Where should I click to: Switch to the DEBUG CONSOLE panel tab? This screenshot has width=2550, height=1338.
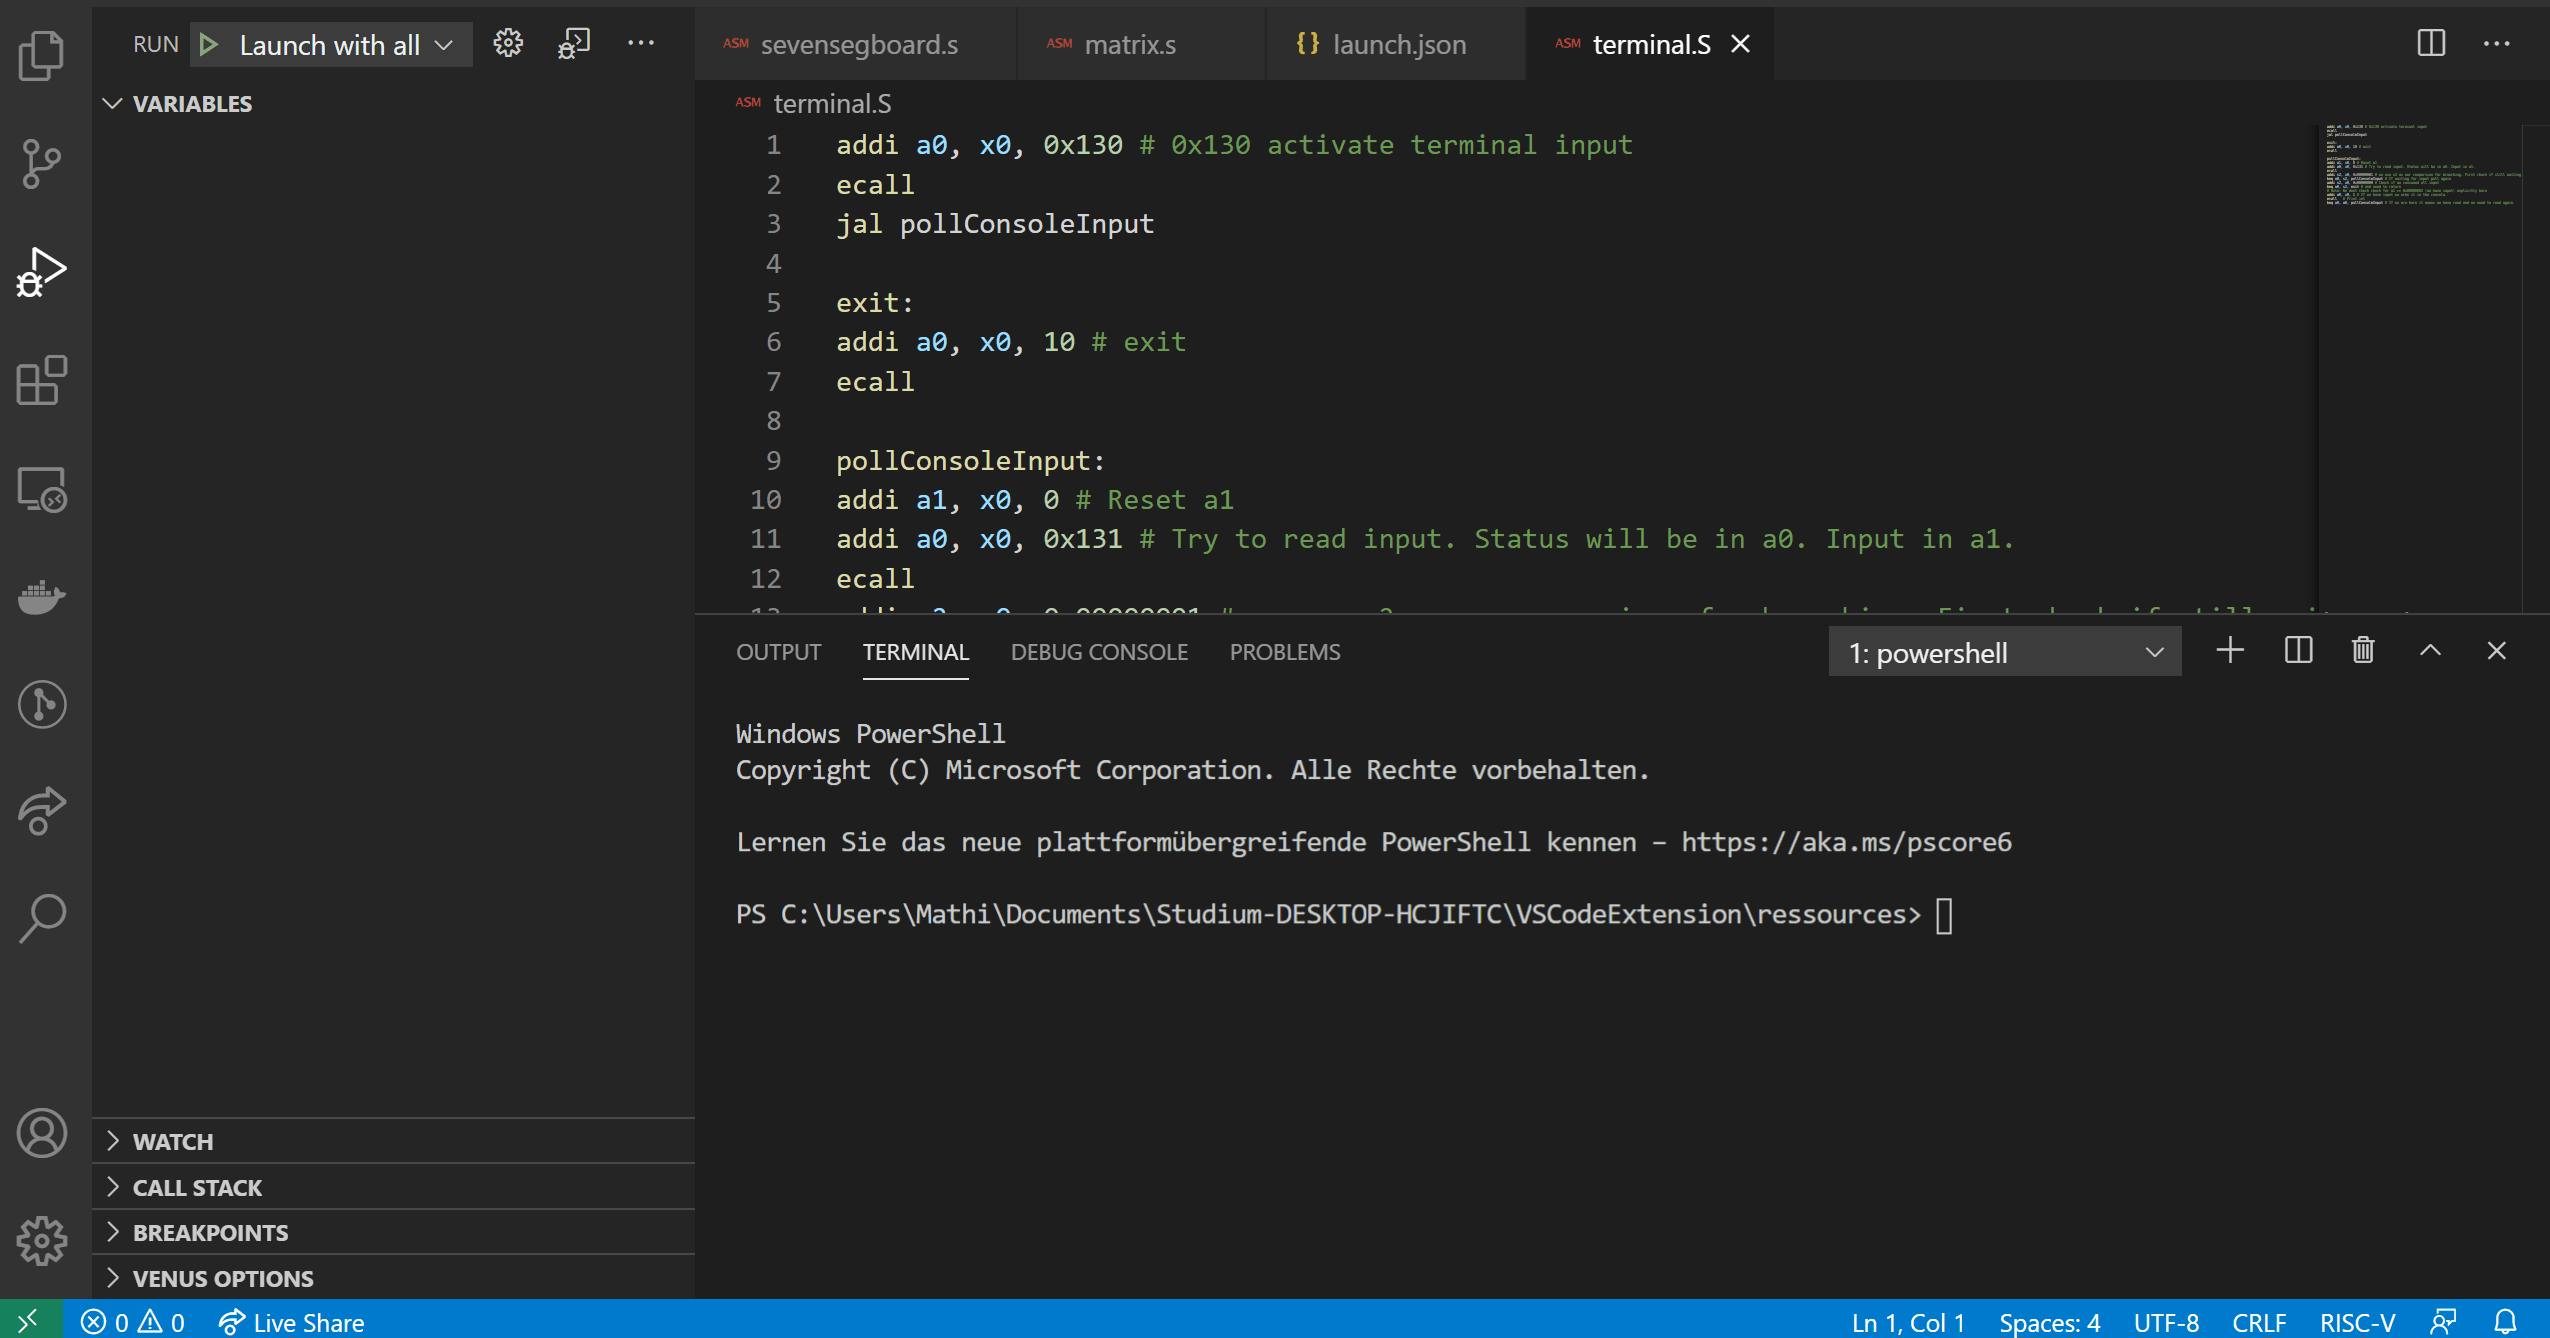coord(1099,652)
